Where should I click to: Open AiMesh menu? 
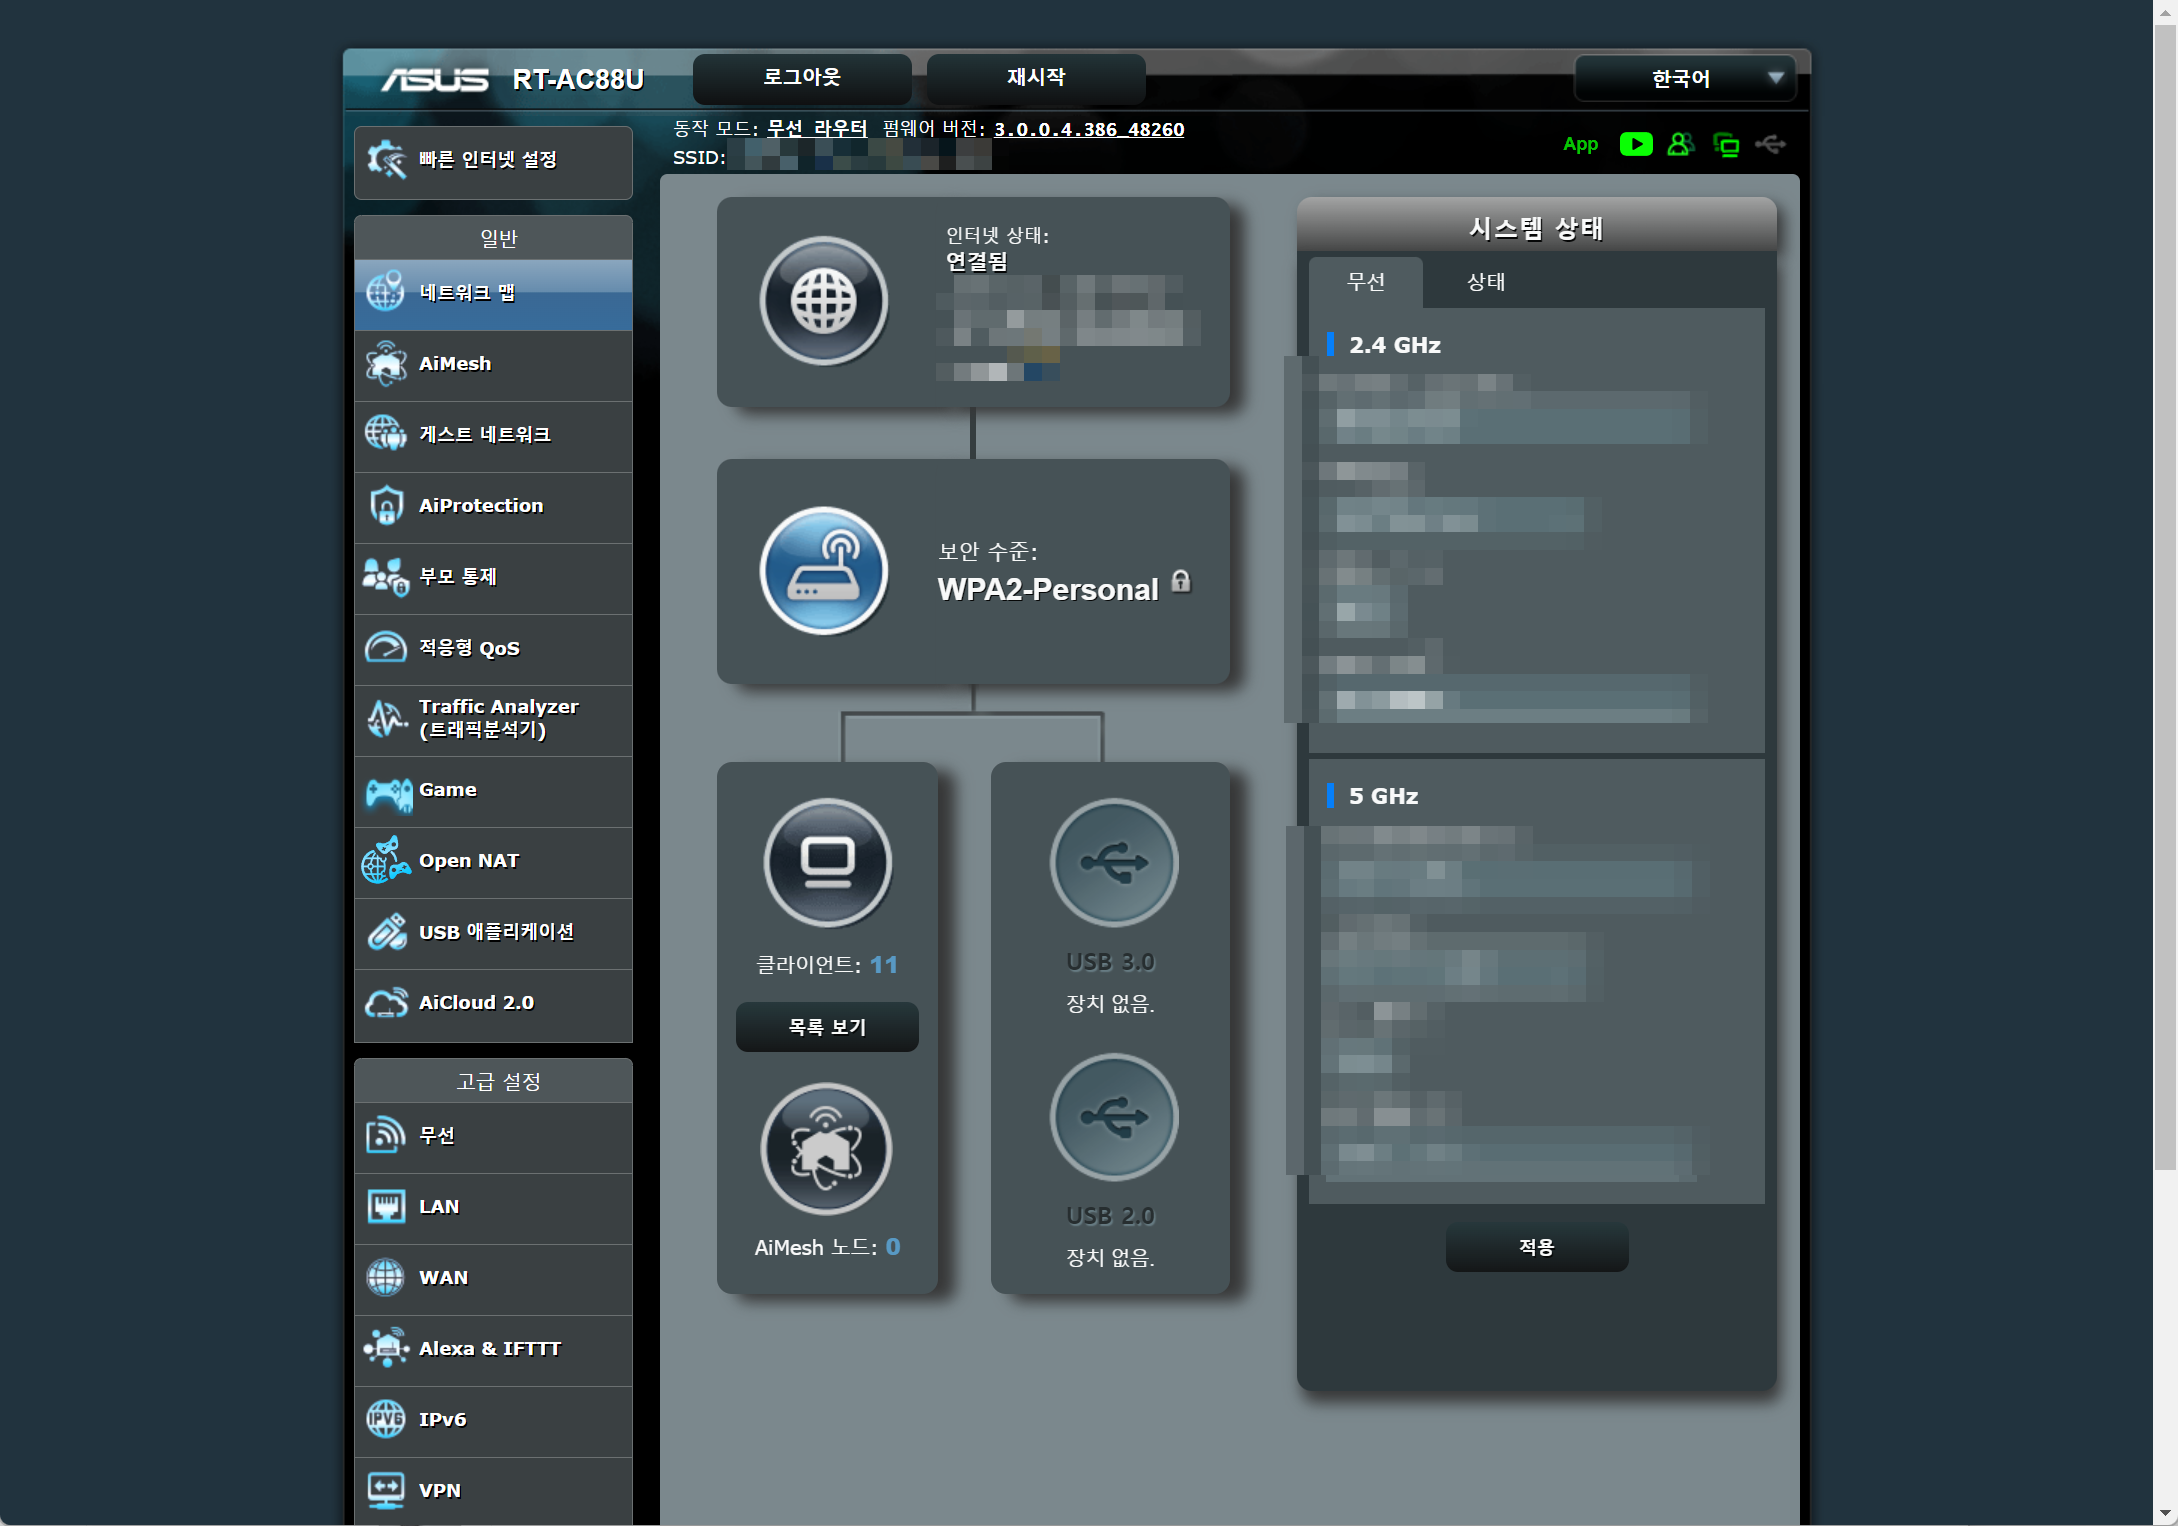coord(493,365)
